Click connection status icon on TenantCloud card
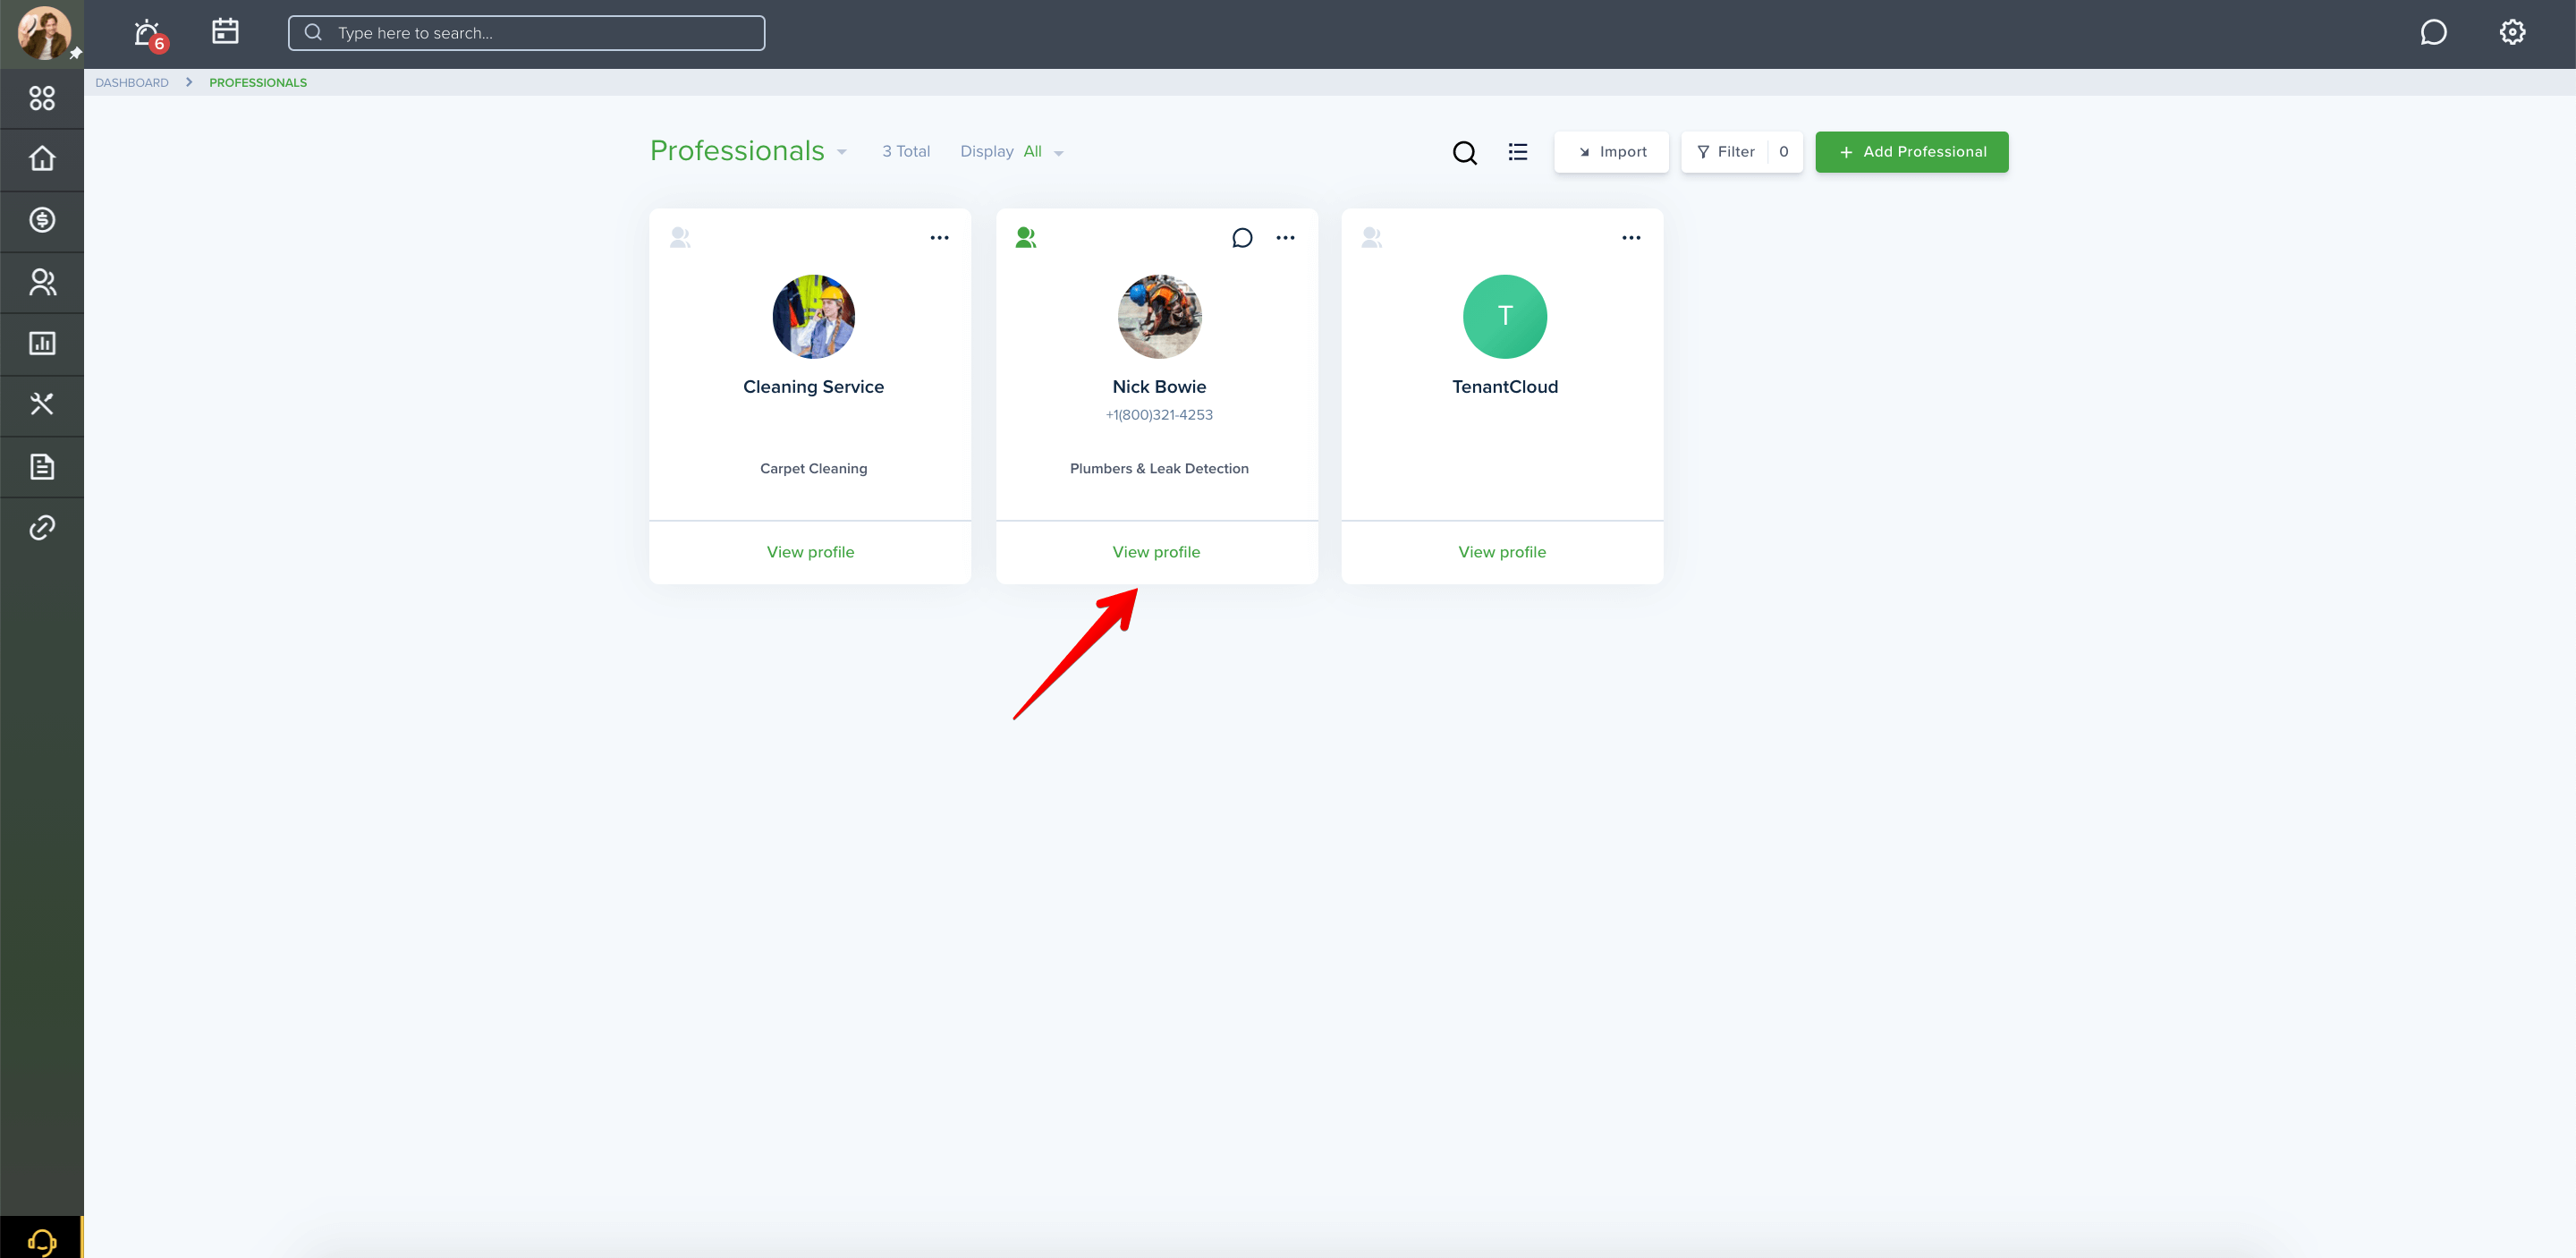Screen dimensions: 2576x1258 (1372, 237)
